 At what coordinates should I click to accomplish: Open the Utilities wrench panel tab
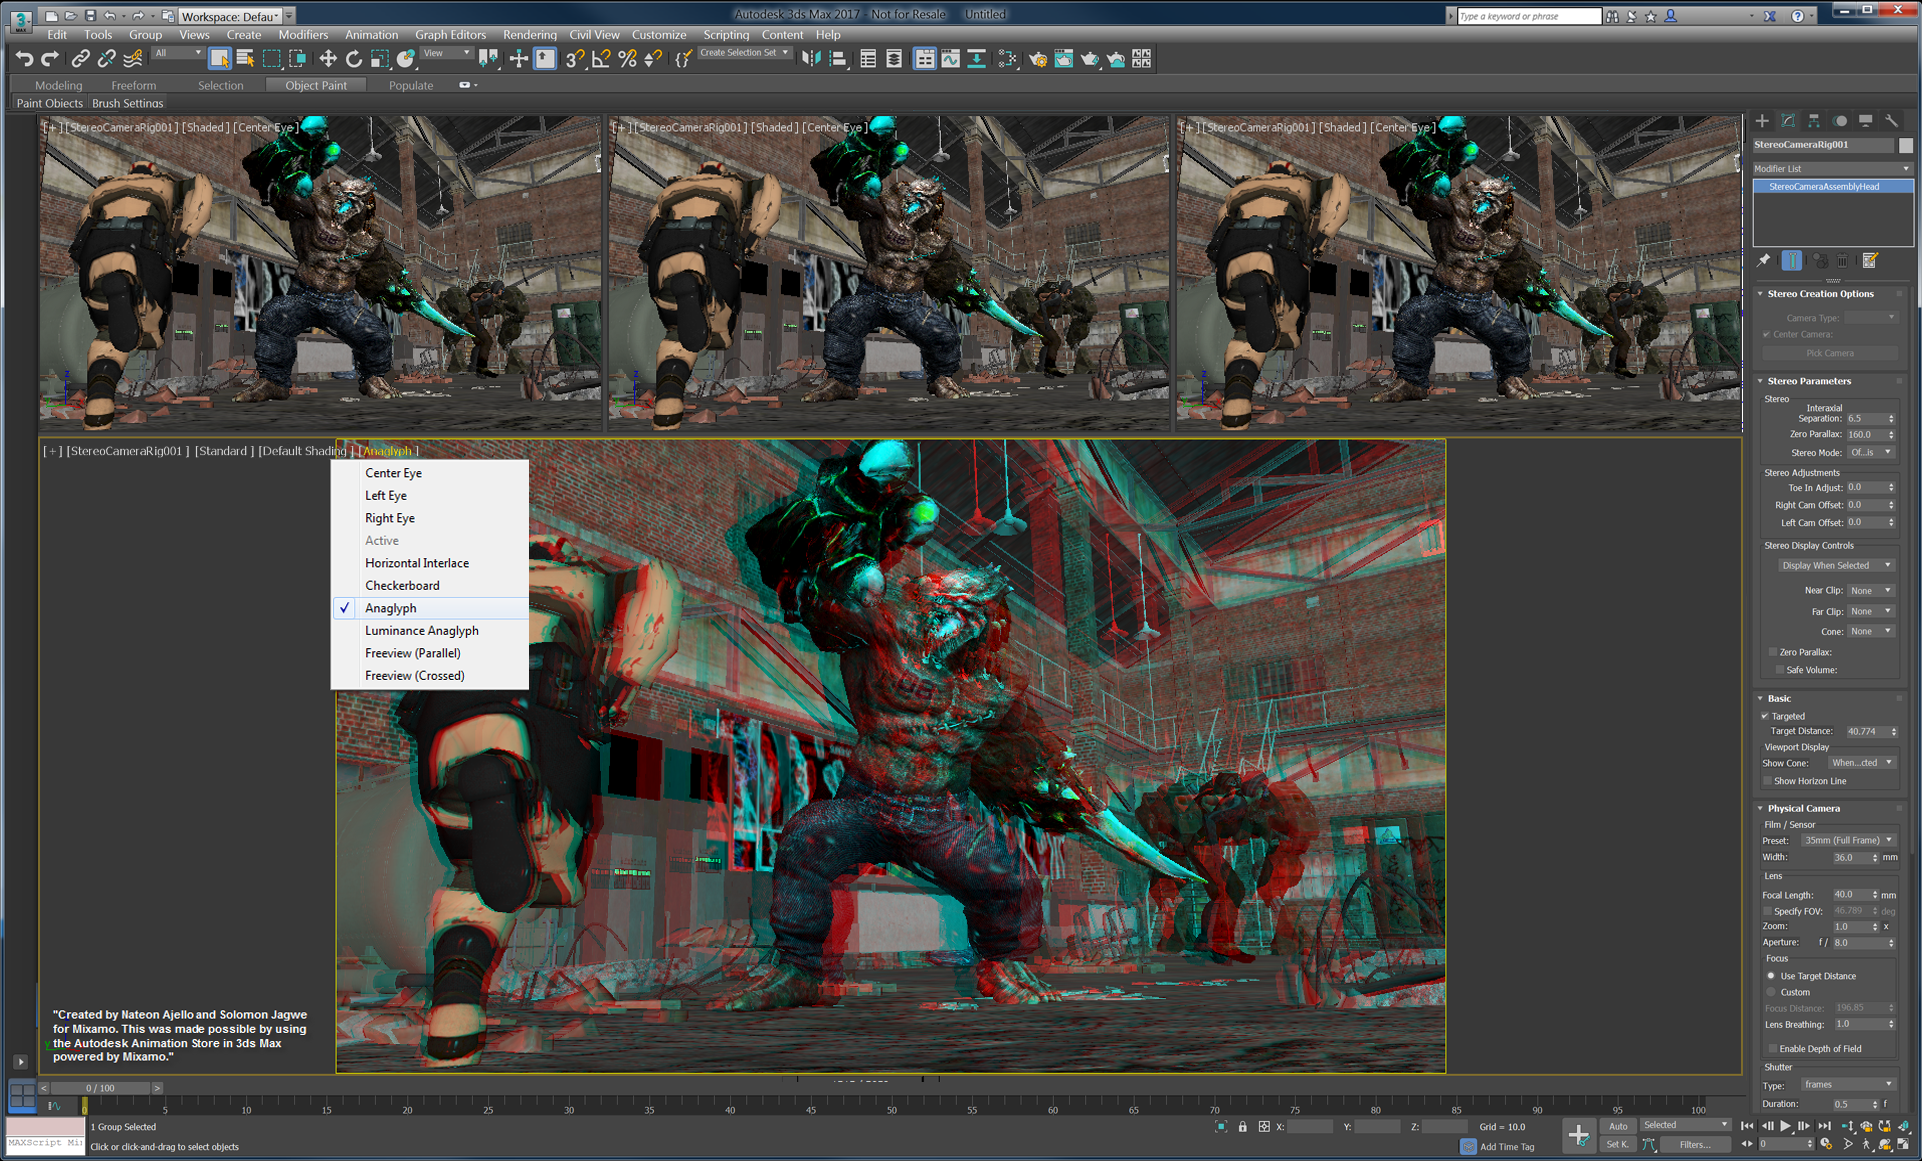[1892, 121]
